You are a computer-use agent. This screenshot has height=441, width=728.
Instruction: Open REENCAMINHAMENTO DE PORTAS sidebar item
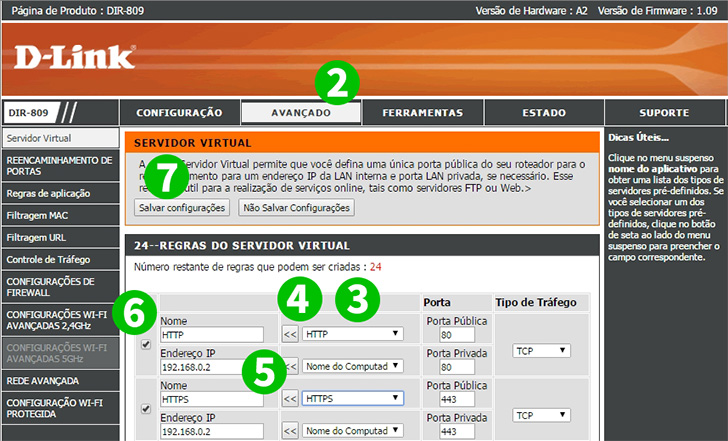coord(60,166)
